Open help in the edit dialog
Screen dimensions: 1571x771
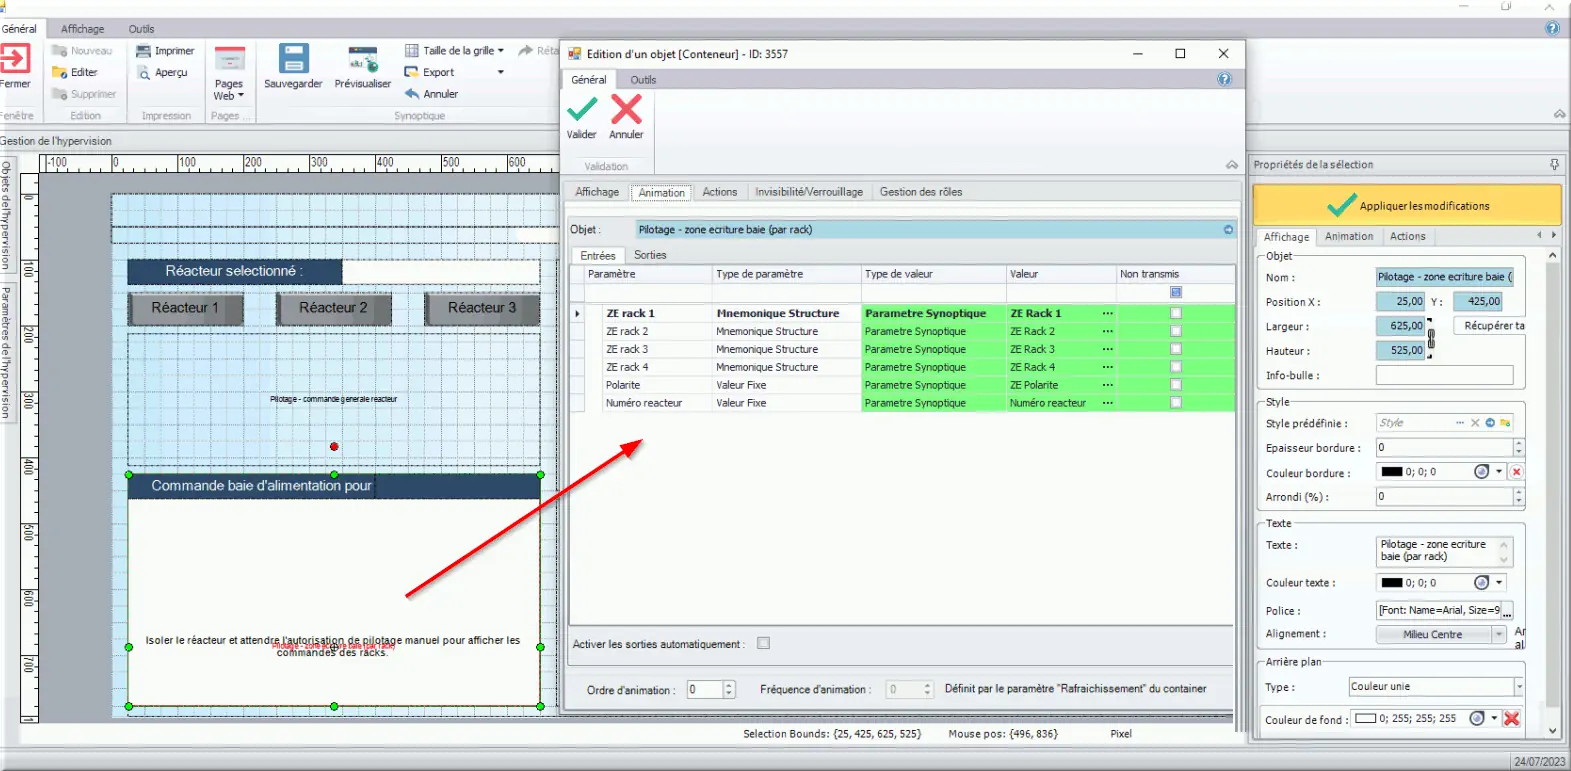click(x=1224, y=79)
